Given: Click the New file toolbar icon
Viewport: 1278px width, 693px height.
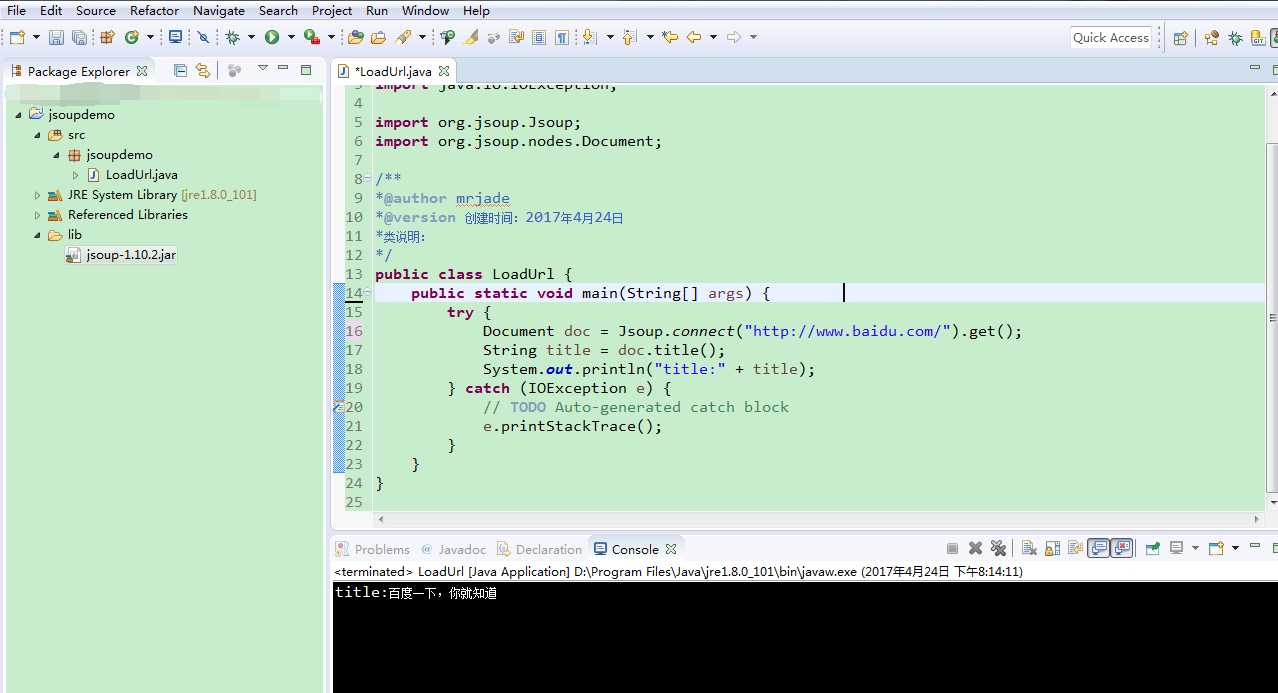Looking at the screenshot, I should [x=17, y=37].
